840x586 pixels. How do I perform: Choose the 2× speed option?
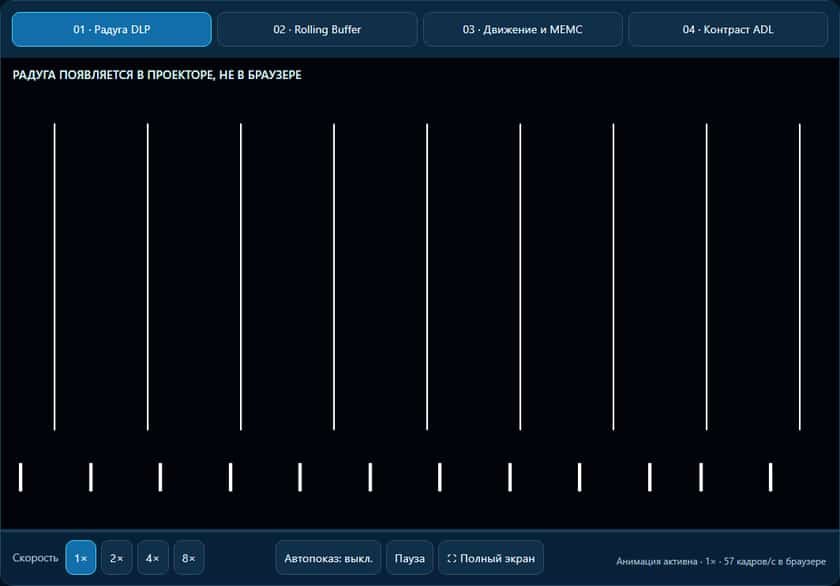(x=117, y=558)
